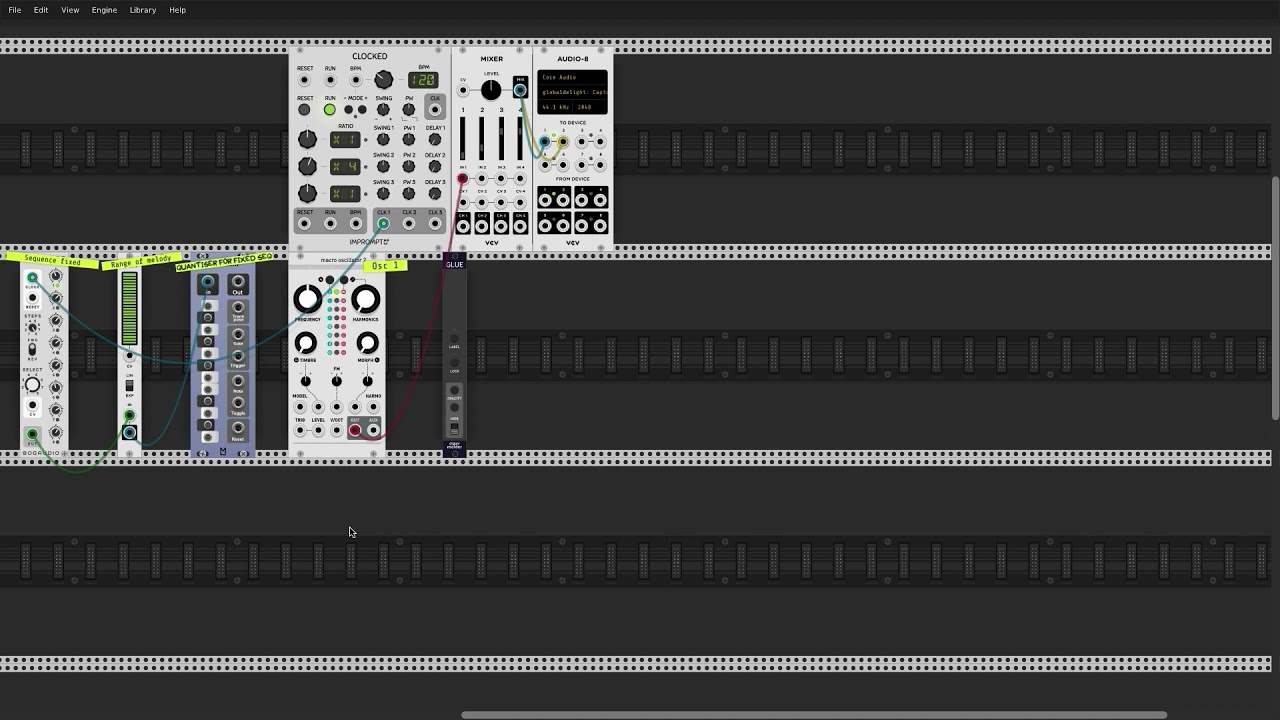
Task: Click the DELAY 2 knob on Clocked
Action: (x=435, y=166)
